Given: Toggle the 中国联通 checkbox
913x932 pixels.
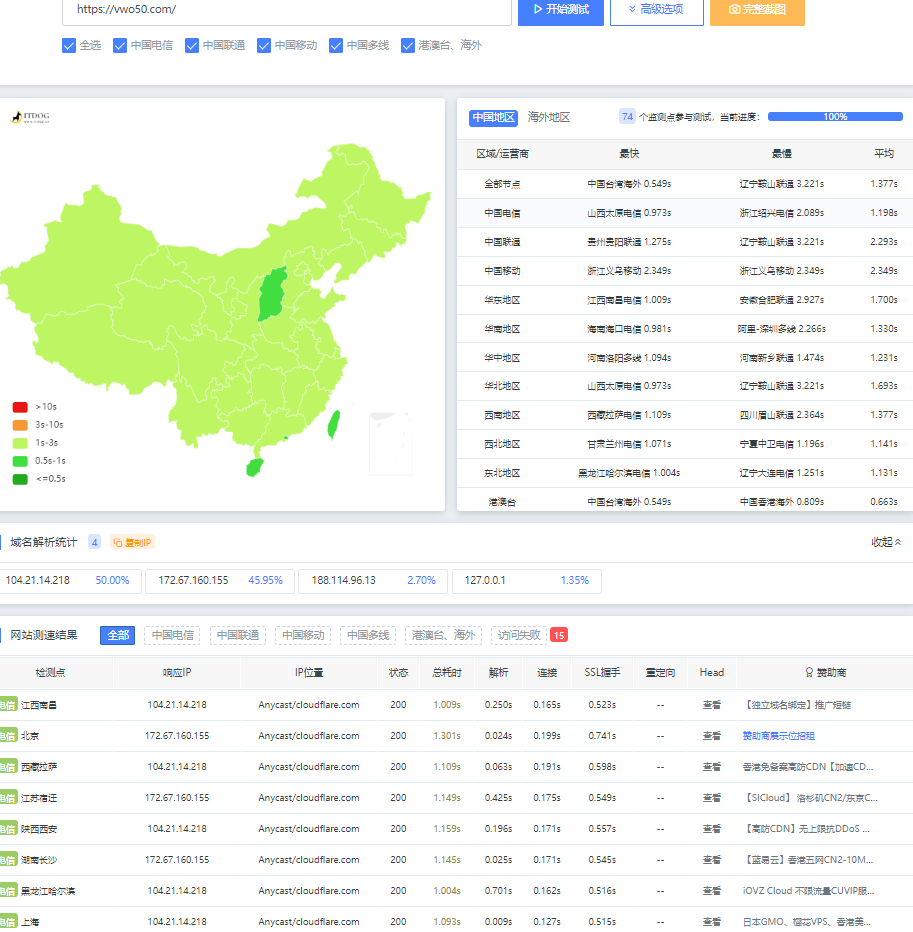Looking at the screenshot, I should (192, 46).
